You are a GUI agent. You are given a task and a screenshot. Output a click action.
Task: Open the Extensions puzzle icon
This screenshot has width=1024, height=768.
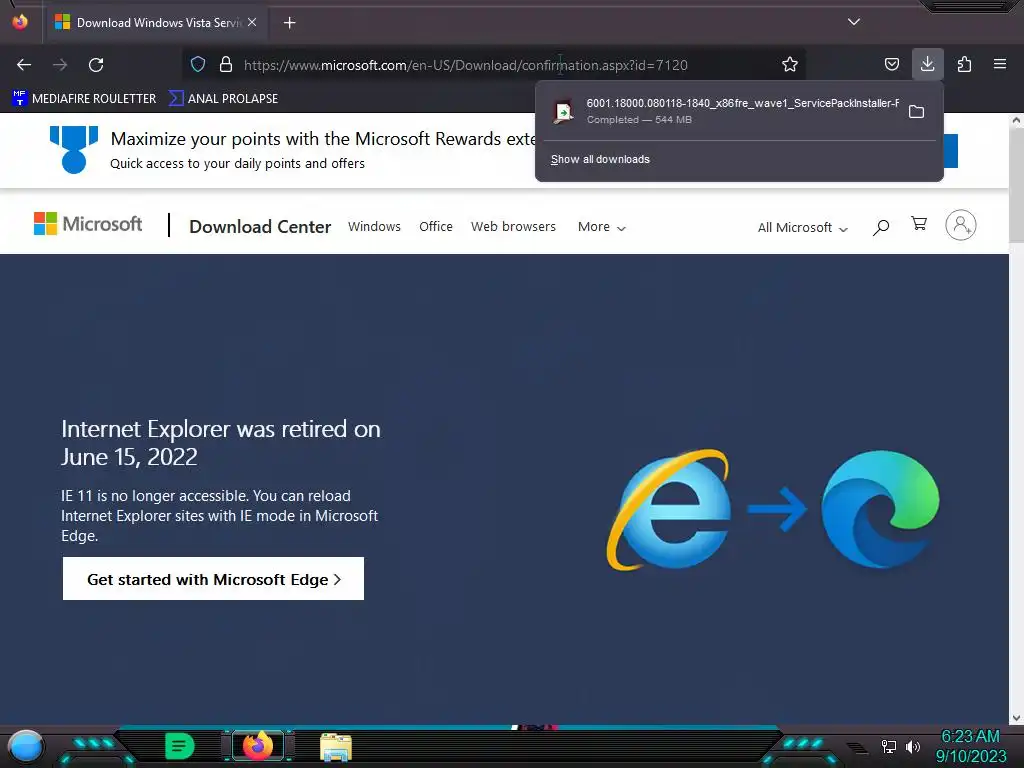(x=964, y=64)
